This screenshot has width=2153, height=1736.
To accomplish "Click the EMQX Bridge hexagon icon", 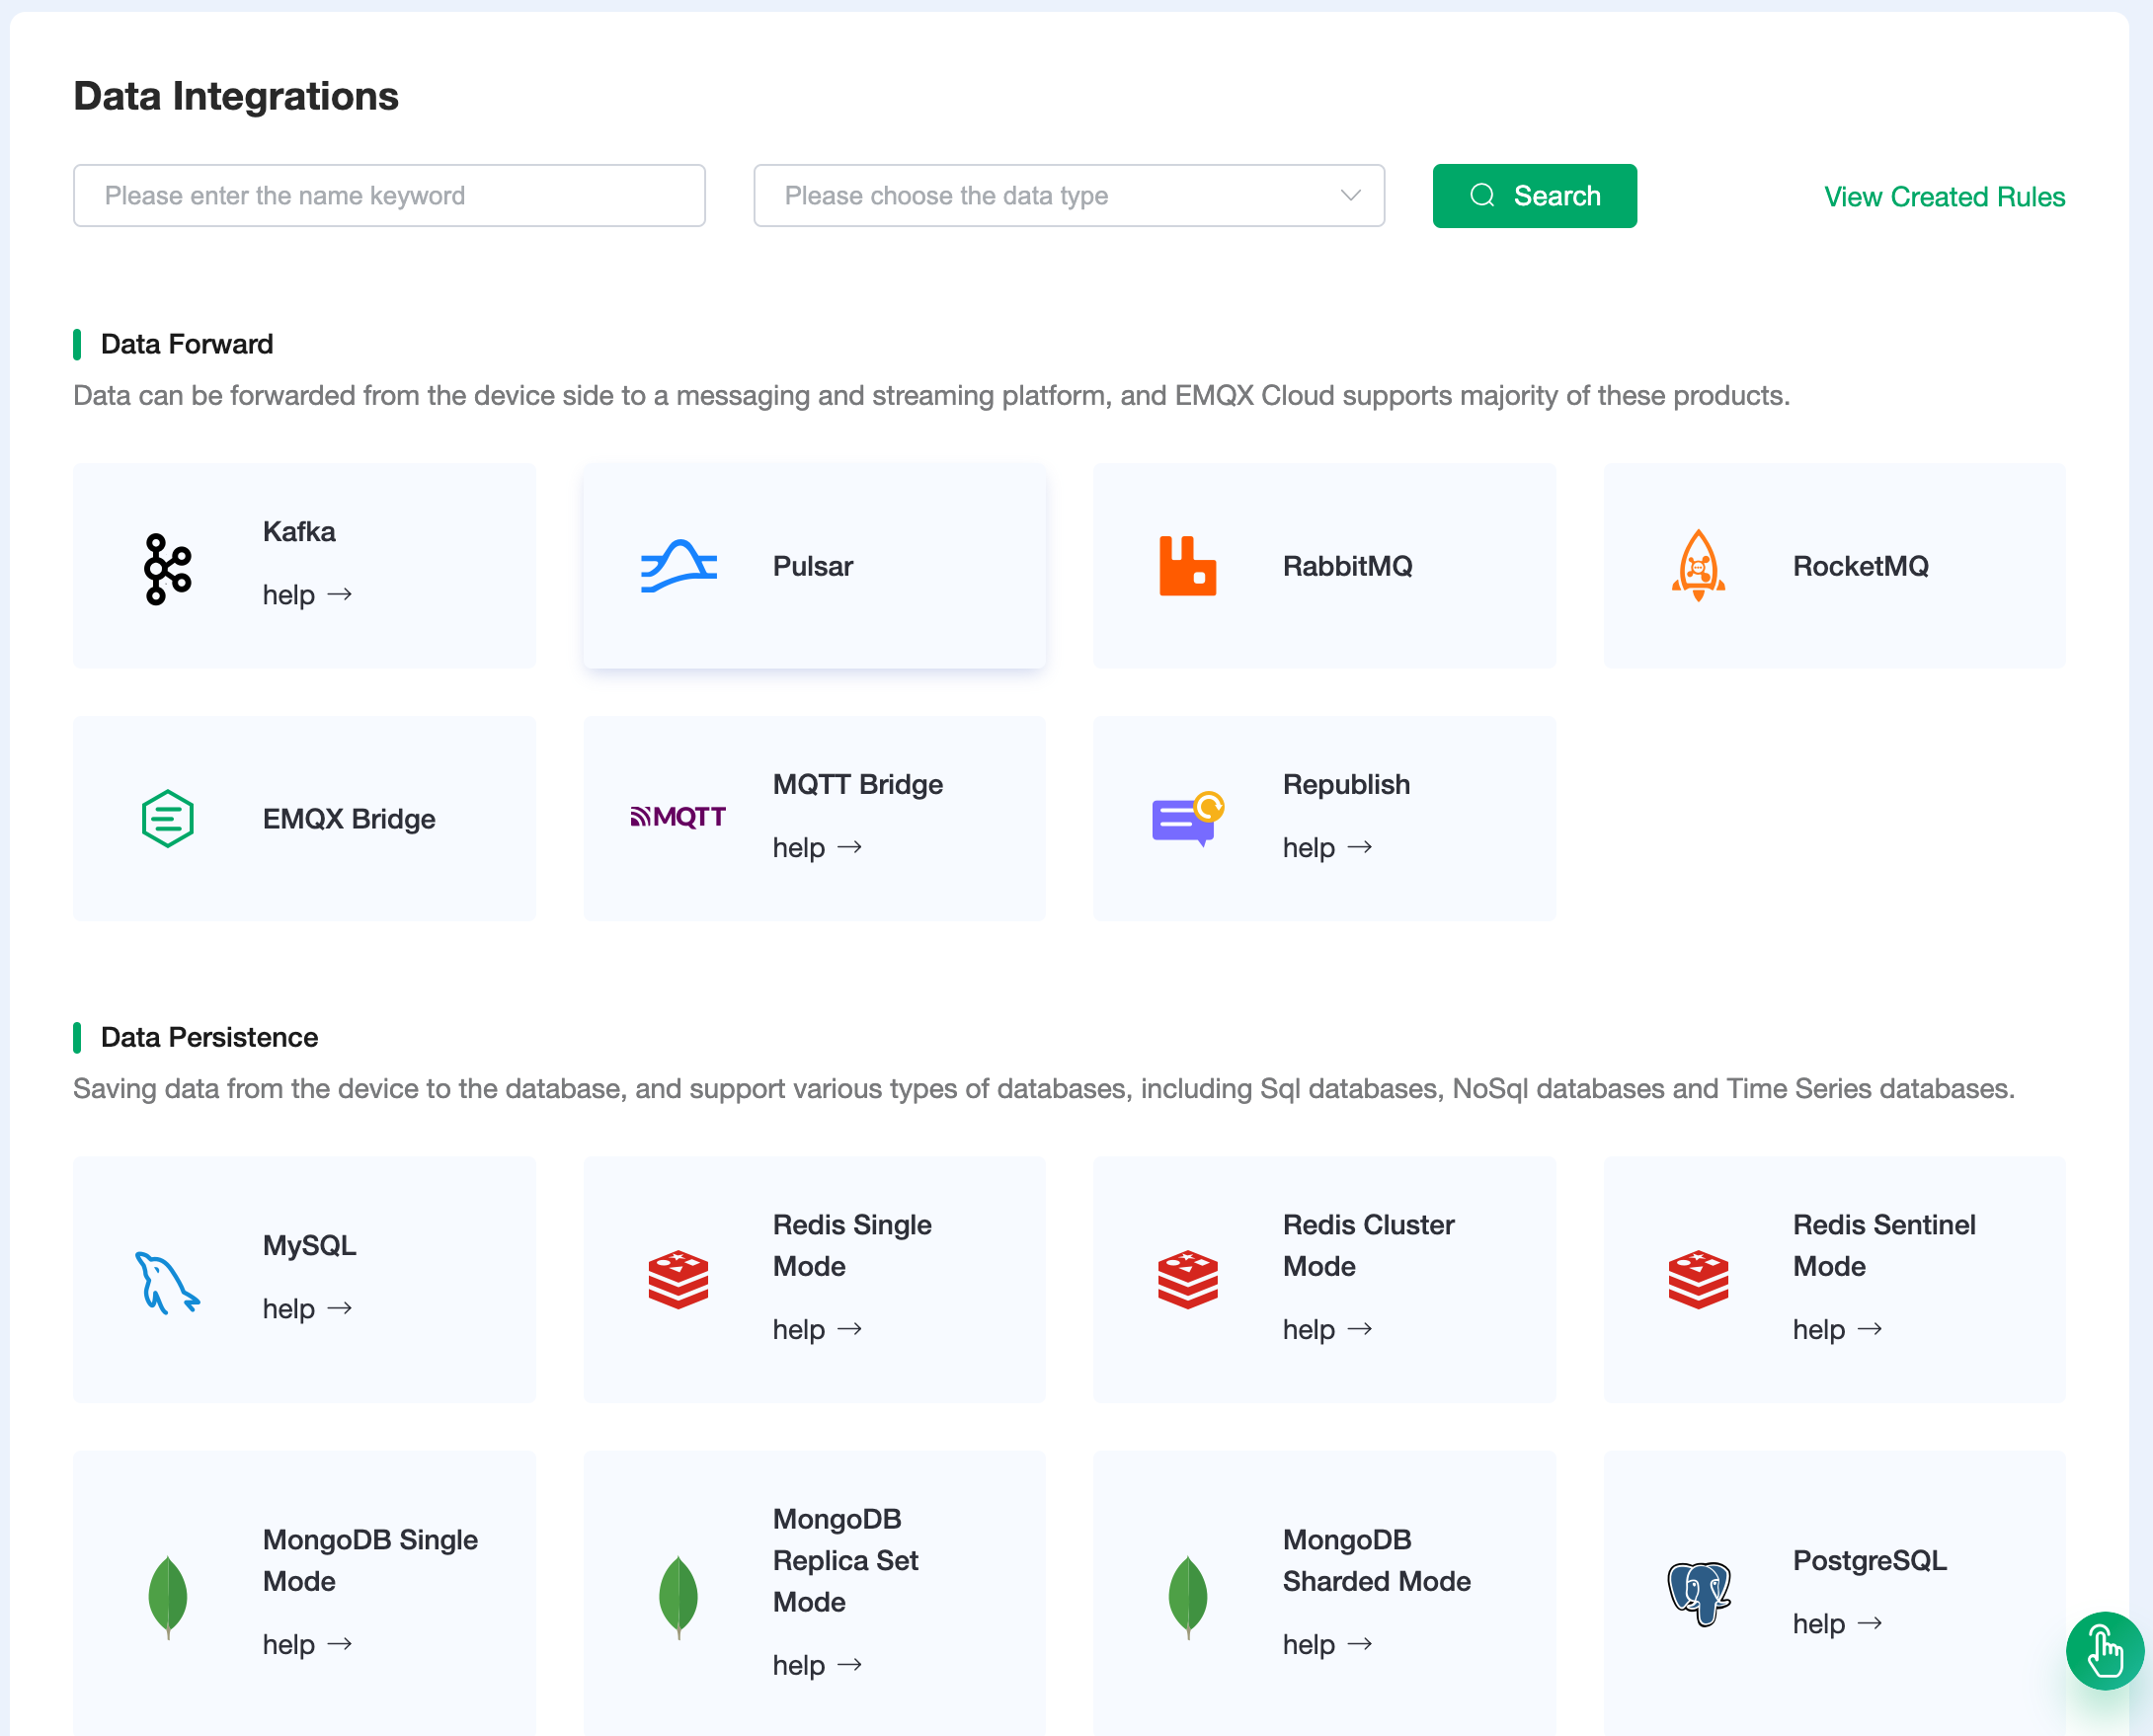I will pyautogui.click(x=167, y=818).
